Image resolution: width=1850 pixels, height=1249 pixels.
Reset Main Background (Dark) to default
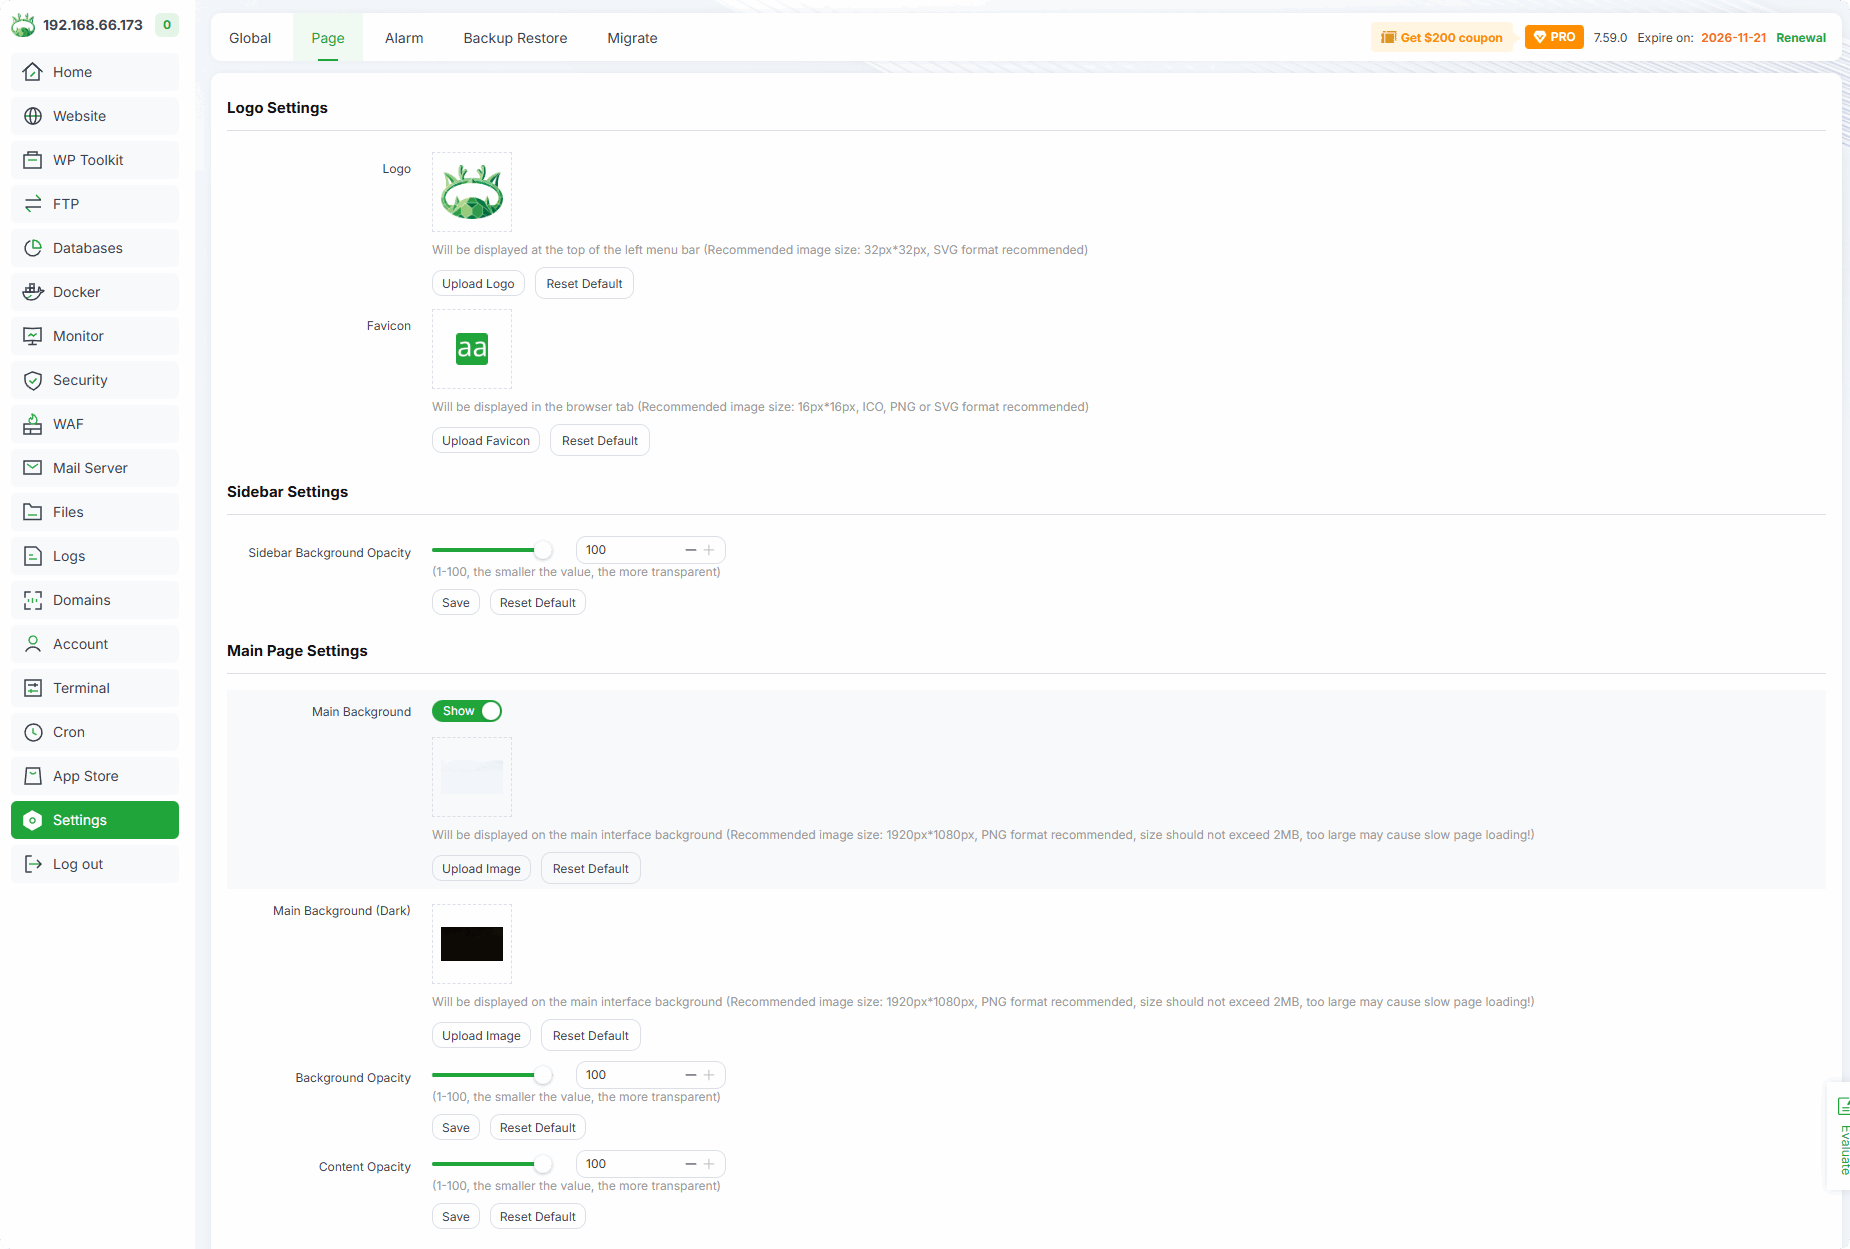point(591,1036)
